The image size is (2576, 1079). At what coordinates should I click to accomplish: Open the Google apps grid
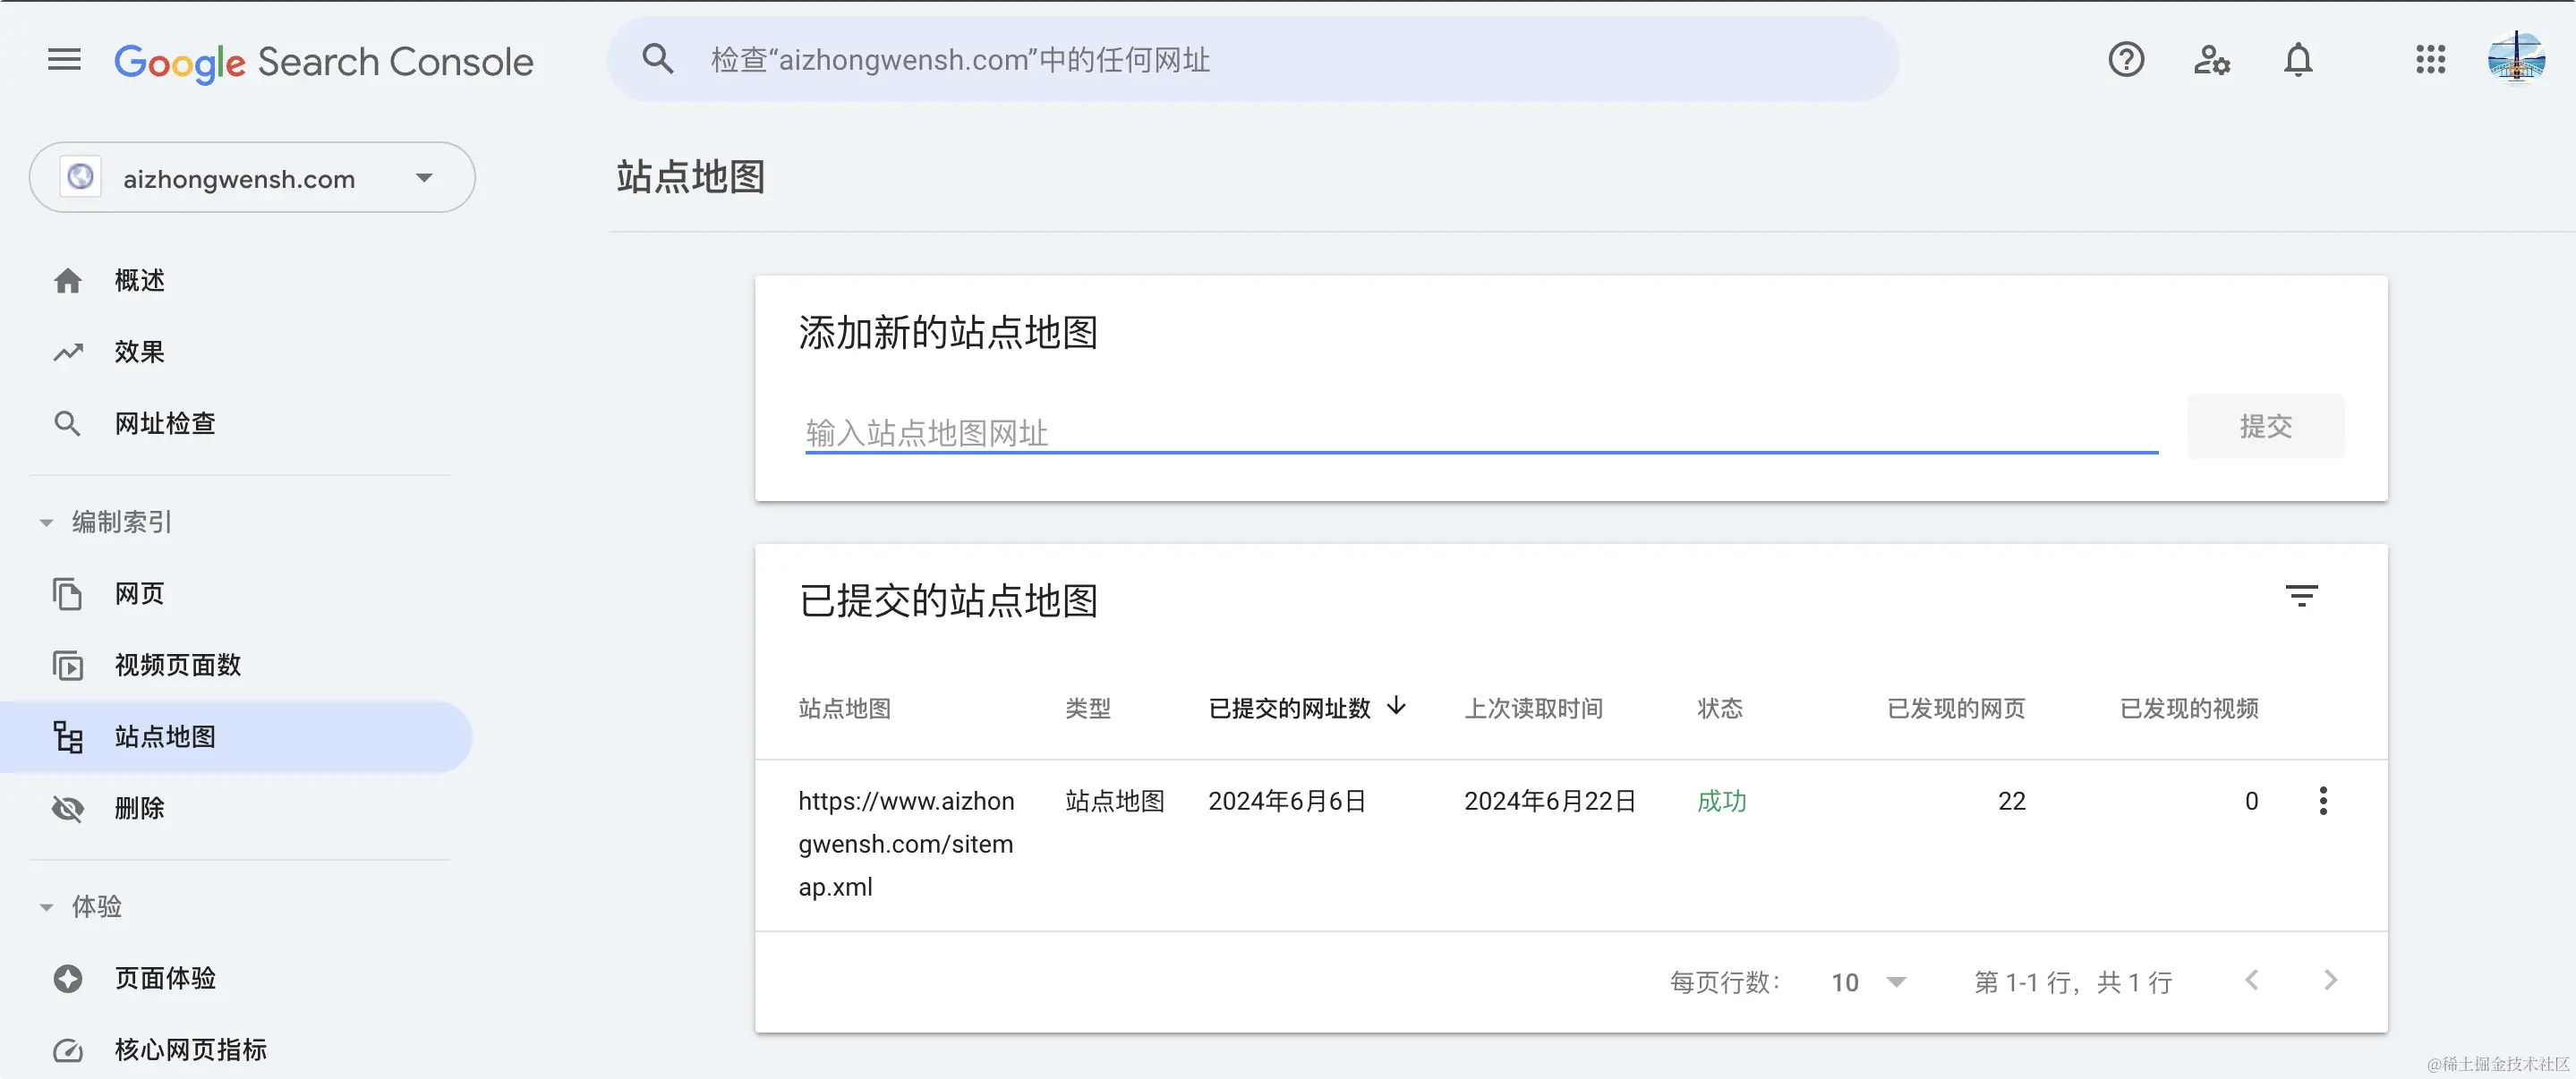(x=2430, y=60)
